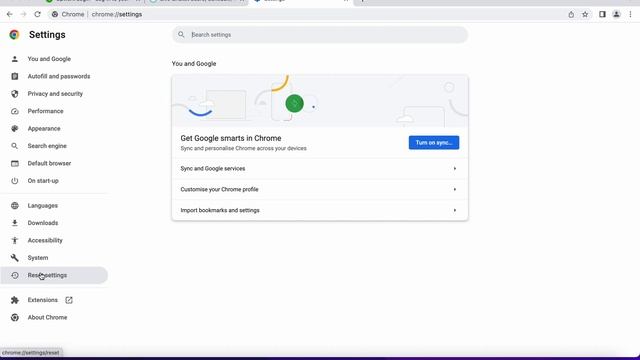This screenshot has height=360, width=640.
Task: Click the power icon for On start-up
Action: coord(15,181)
